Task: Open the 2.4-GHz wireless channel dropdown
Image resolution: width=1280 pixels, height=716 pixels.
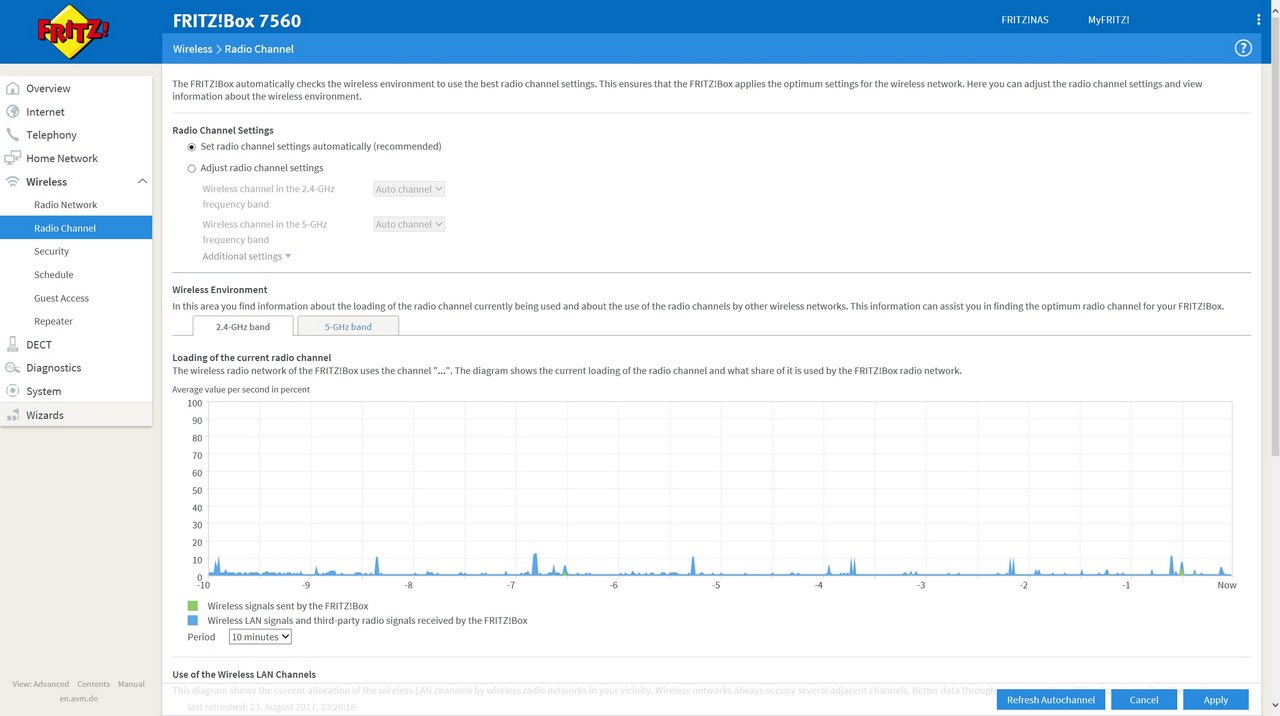Action: click(x=409, y=189)
